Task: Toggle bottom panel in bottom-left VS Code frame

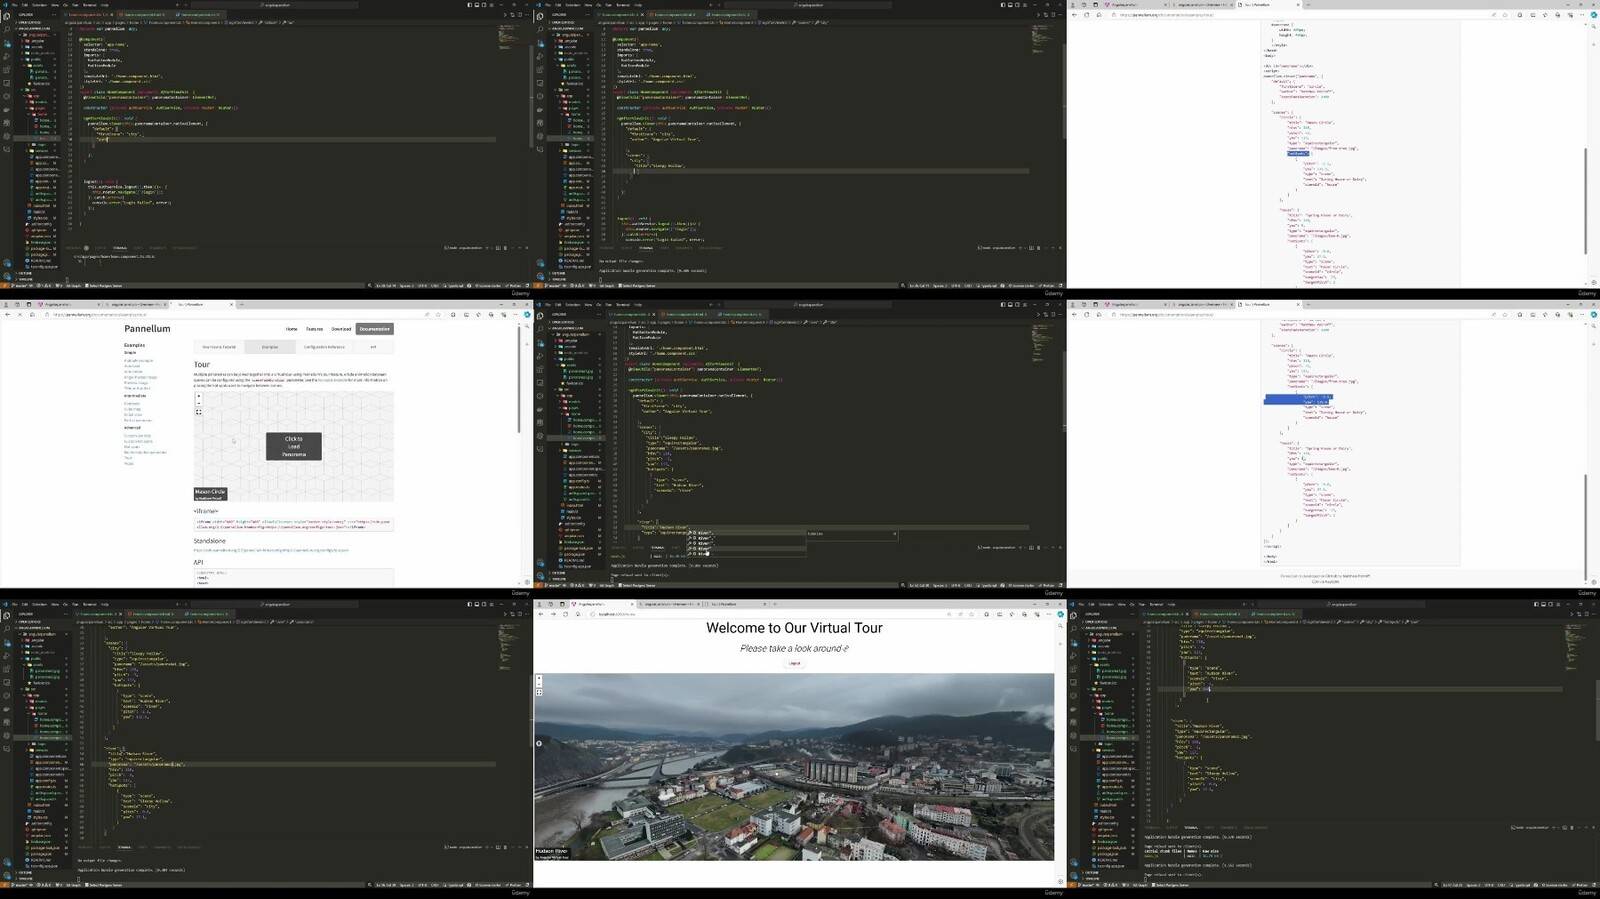Action: tap(477, 604)
